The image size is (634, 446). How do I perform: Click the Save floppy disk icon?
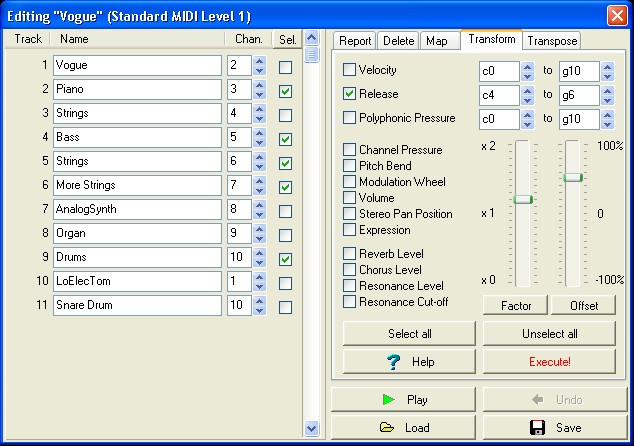tap(537, 428)
